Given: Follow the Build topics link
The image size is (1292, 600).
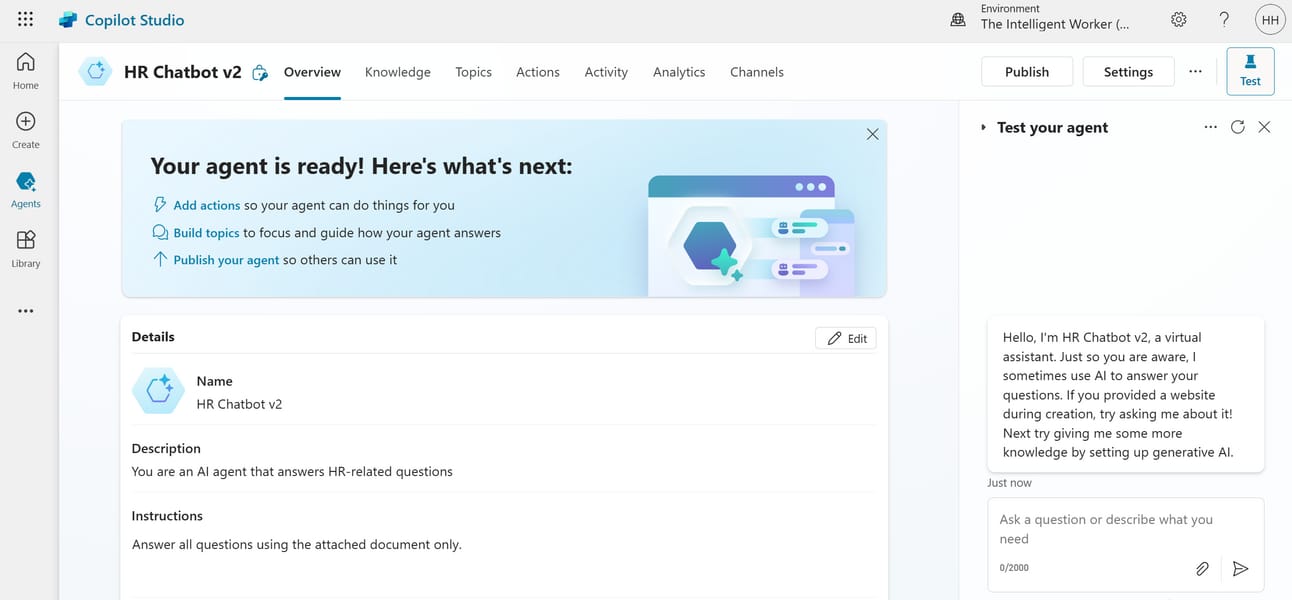Looking at the screenshot, I should (206, 232).
